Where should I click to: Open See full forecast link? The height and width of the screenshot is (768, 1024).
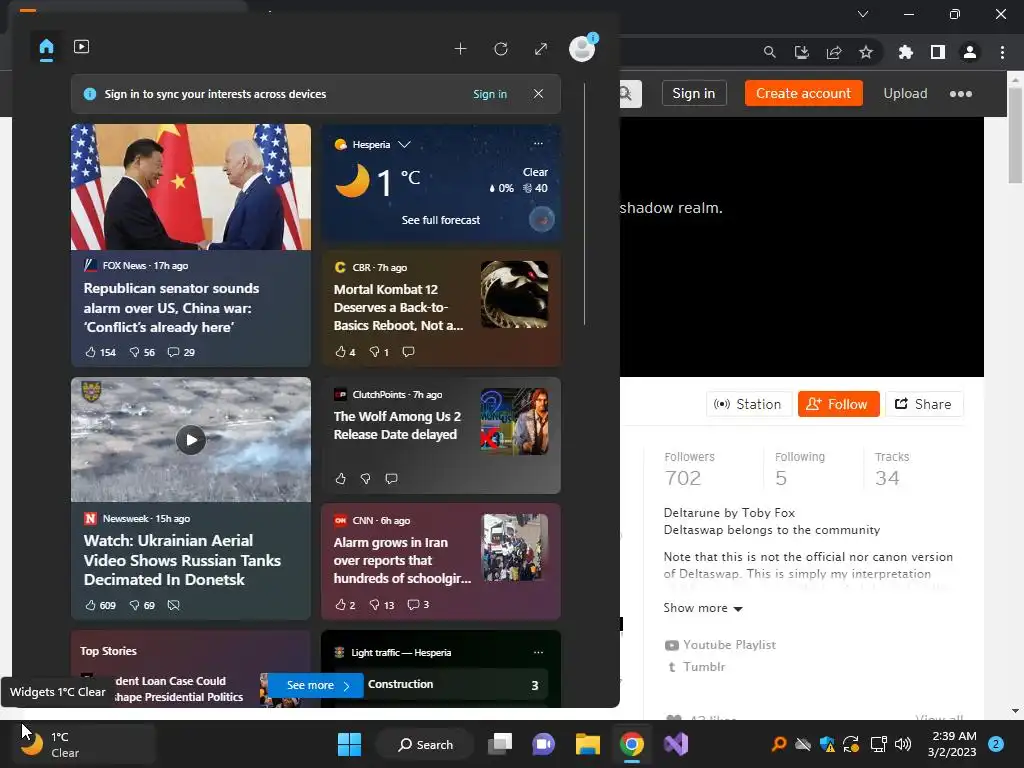coord(441,220)
